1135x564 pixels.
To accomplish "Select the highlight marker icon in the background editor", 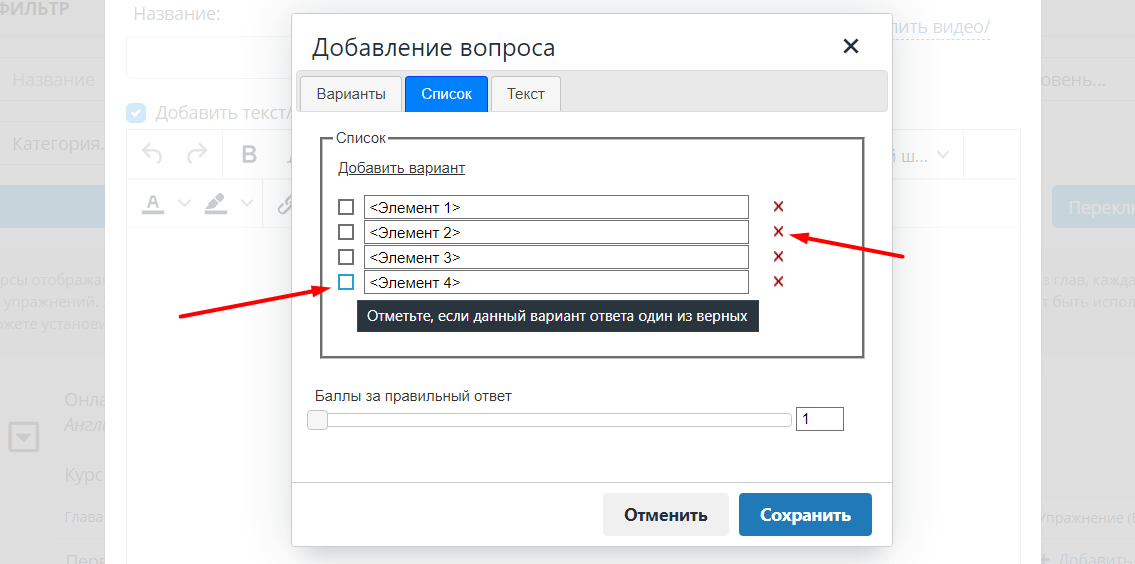I will coord(215,203).
